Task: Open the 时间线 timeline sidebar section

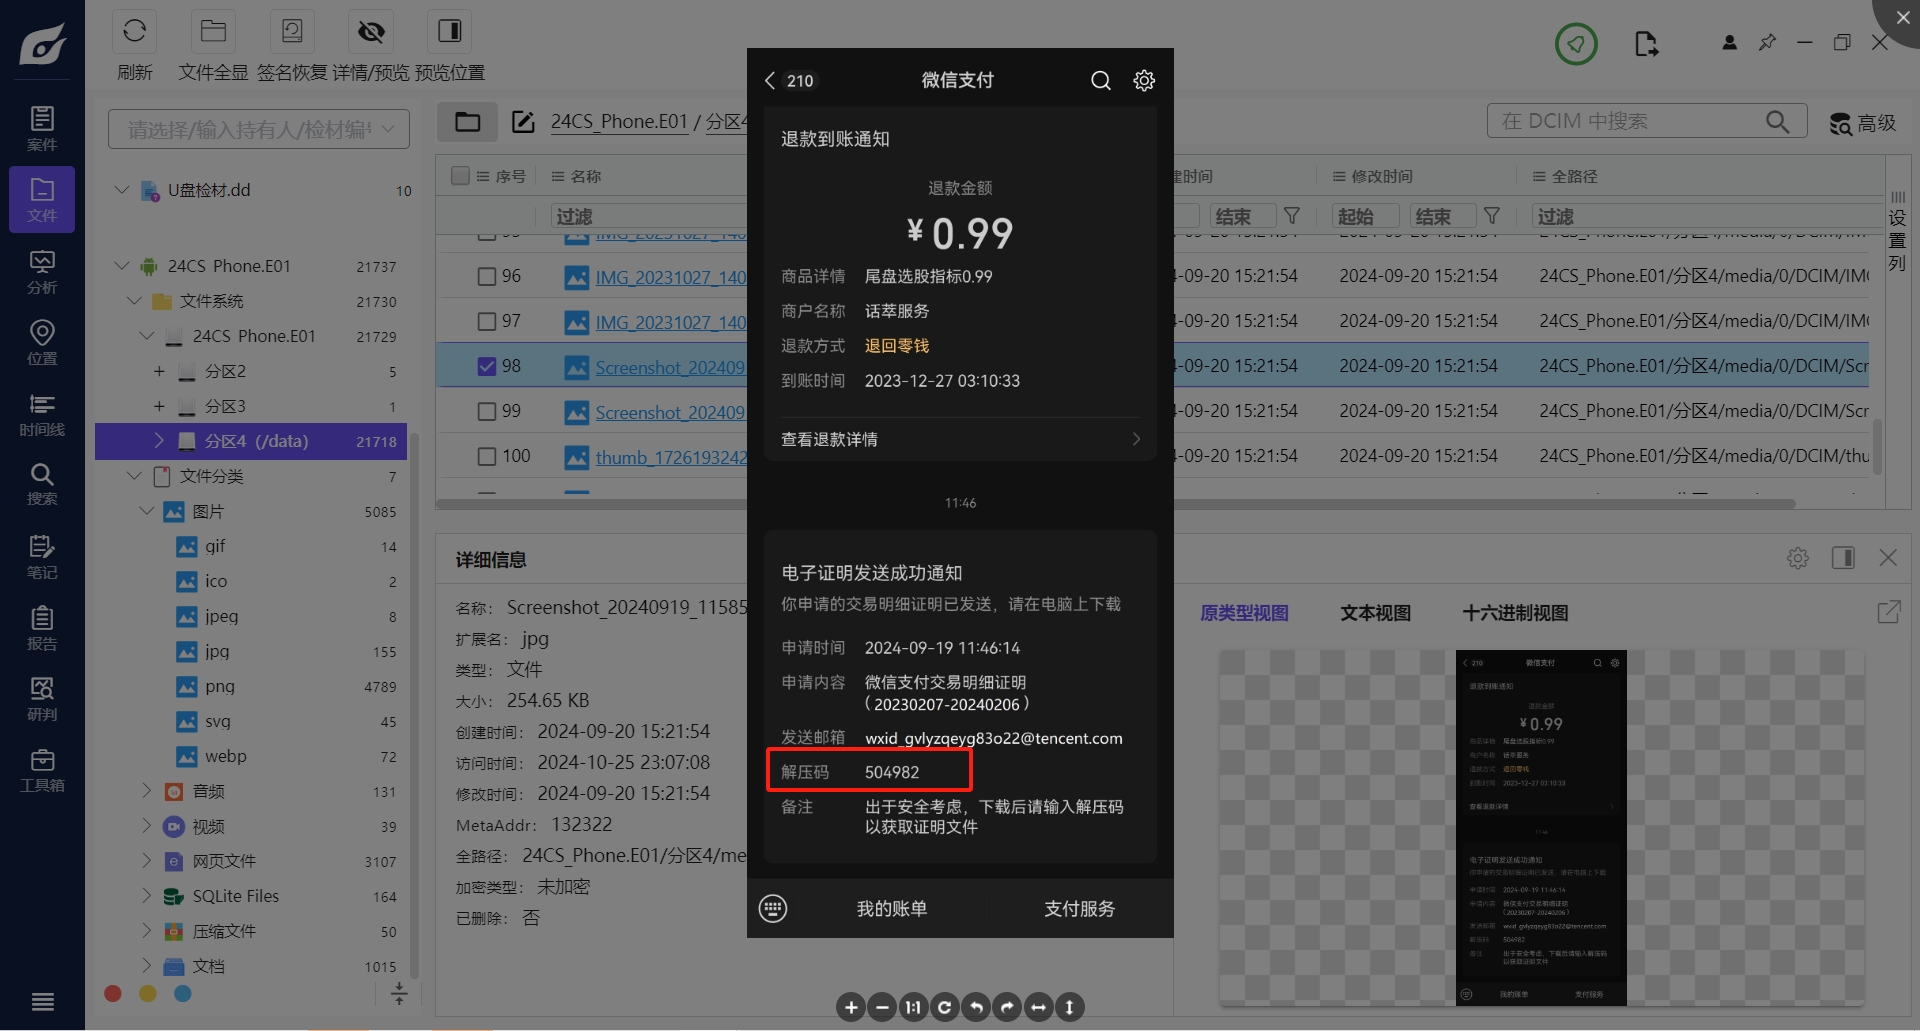Action: point(42,414)
